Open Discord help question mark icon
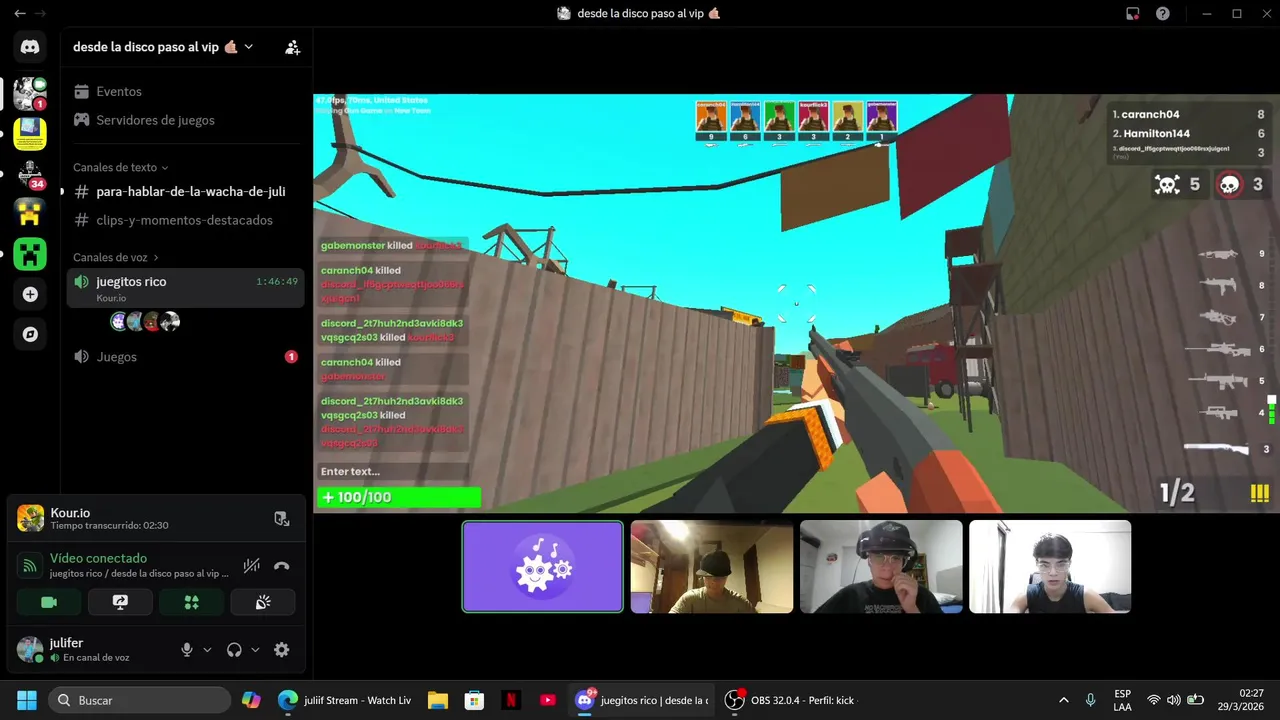The height and width of the screenshot is (720, 1280). (x=1163, y=13)
